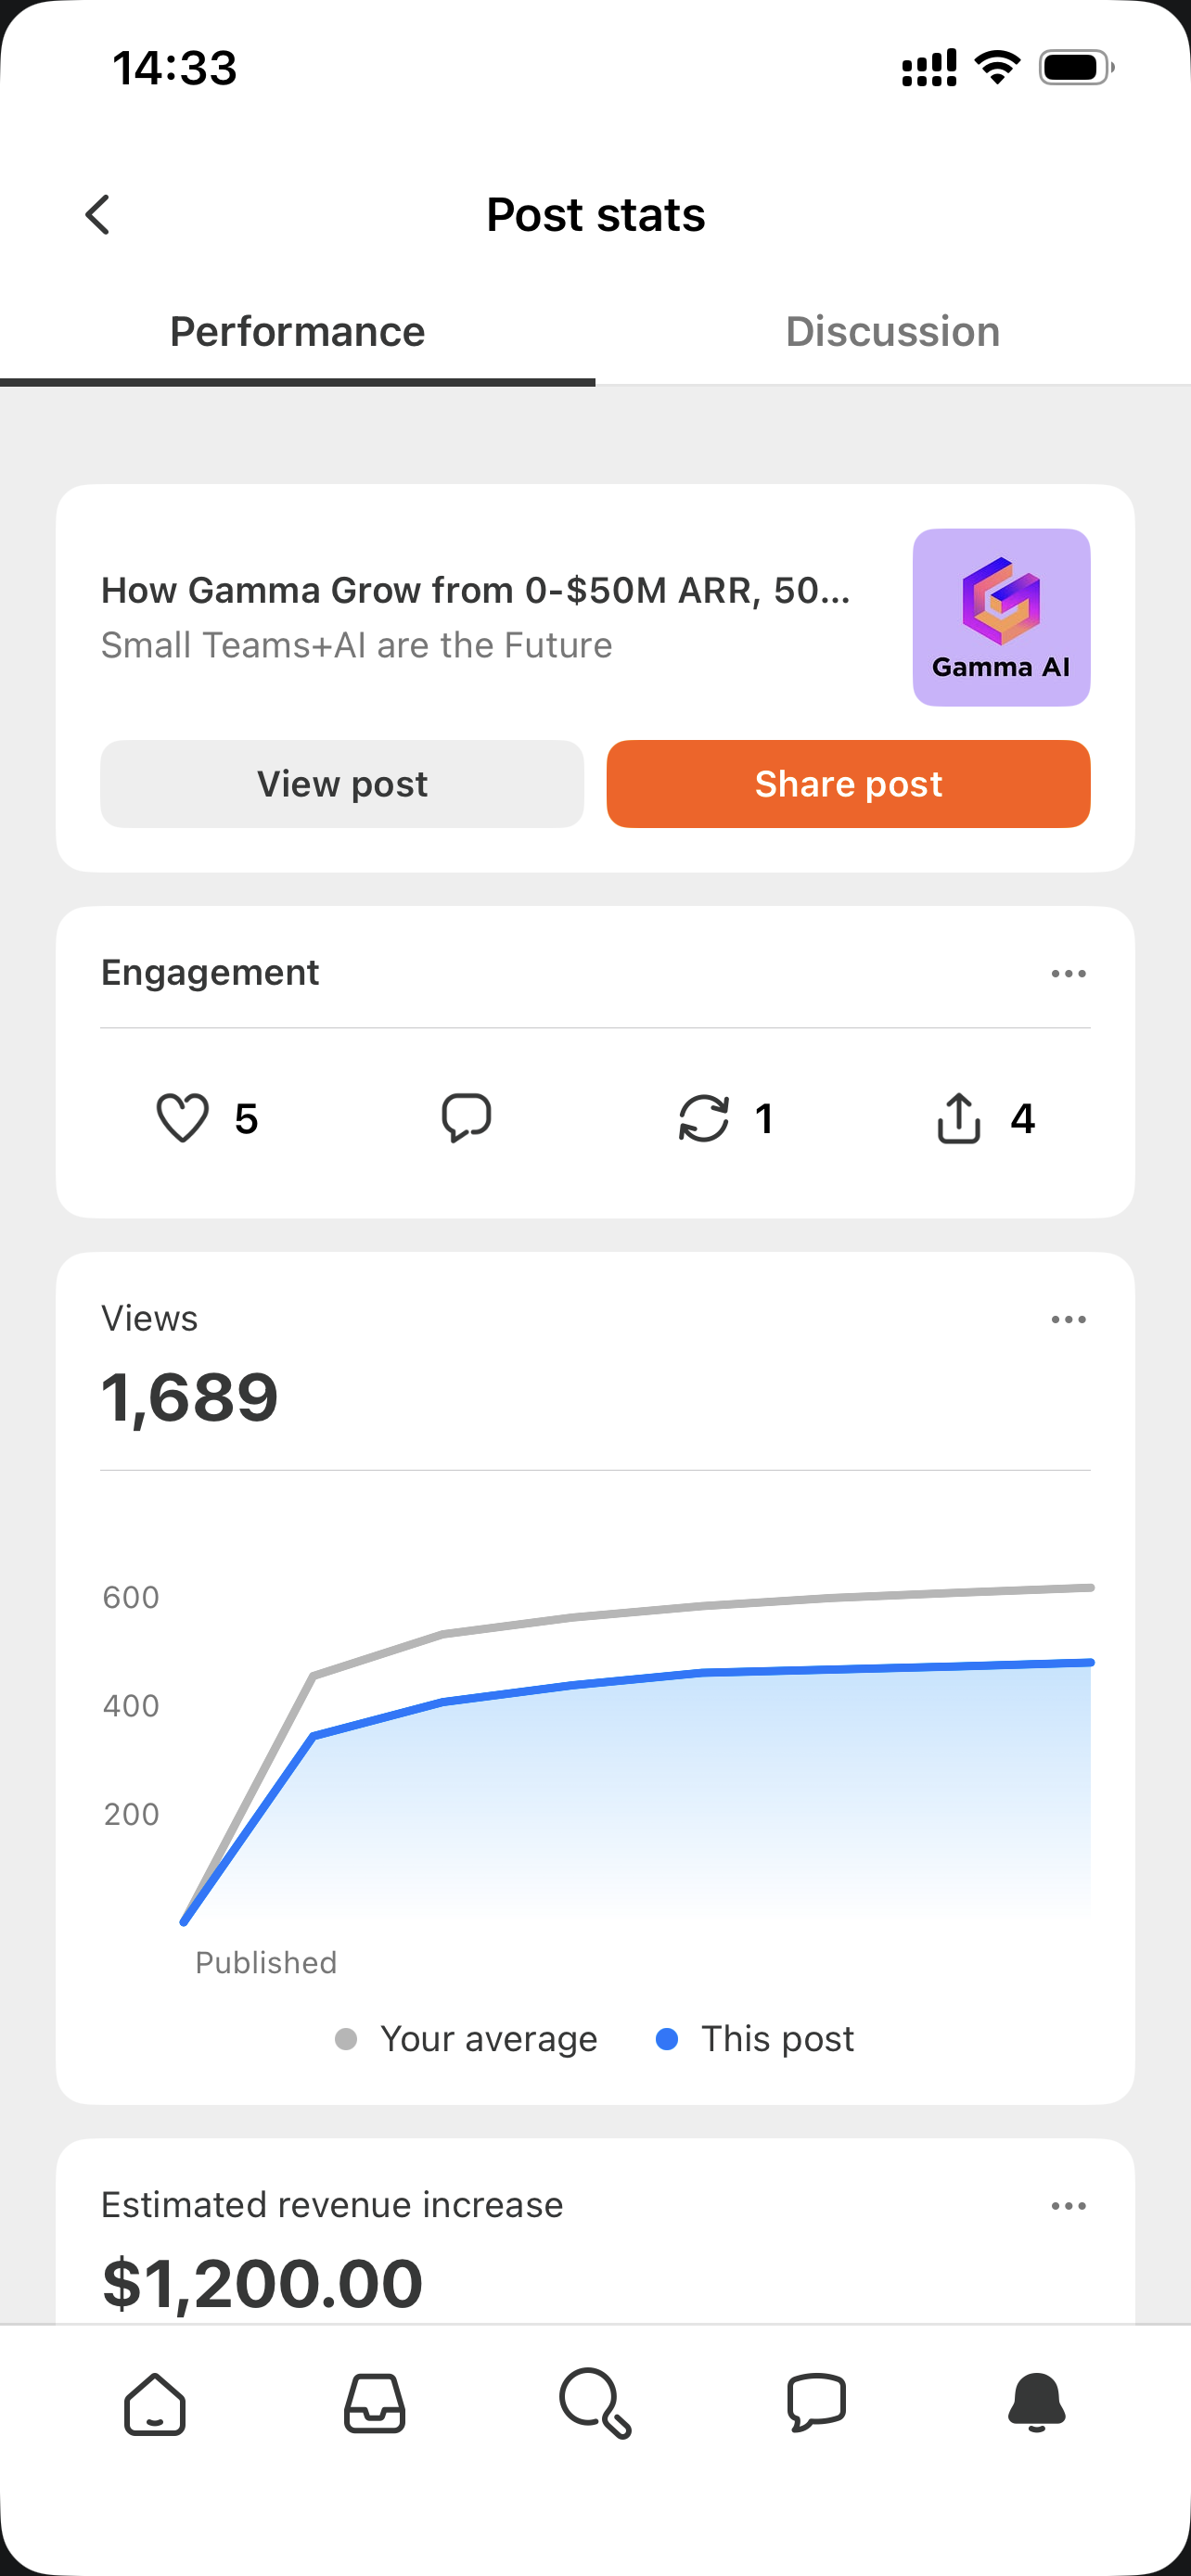This screenshot has height=2576, width=1191.
Task: Open the Inbox tray icon
Action: (375, 2404)
